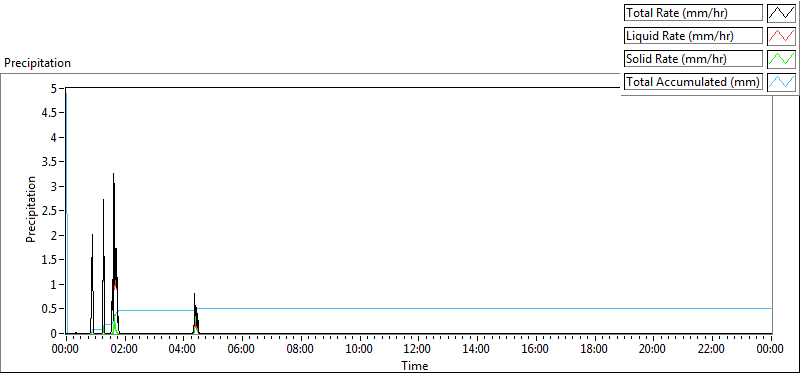Select the Total Accumulated (mm) legend label
Viewport: 800px width, 373px height.
click(x=693, y=82)
